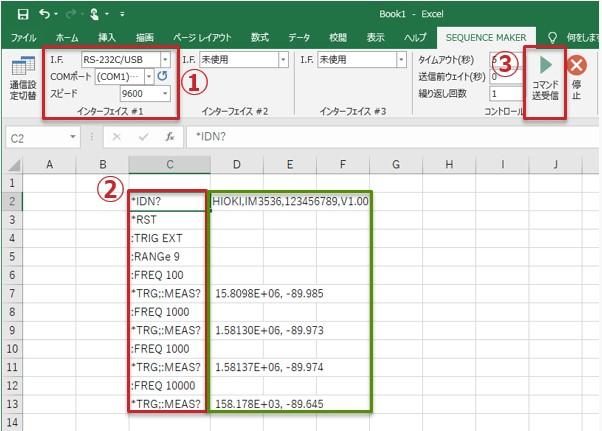Viewport: 602px width, 431px height.
Task: Open the Undo history dropdown arrow
Action: [56, 15]
